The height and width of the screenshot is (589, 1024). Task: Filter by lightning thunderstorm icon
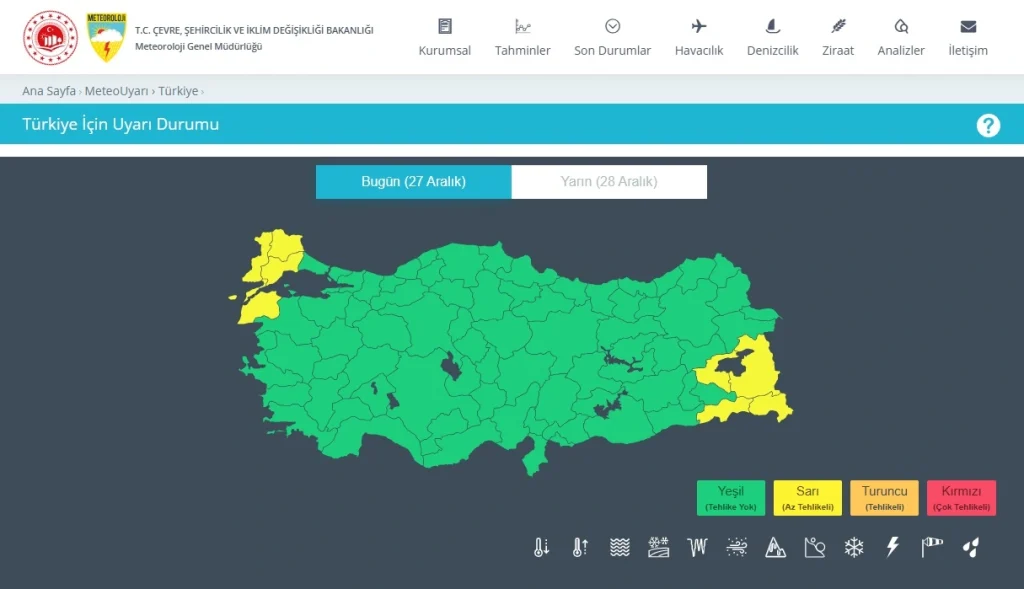click(893, 547)
